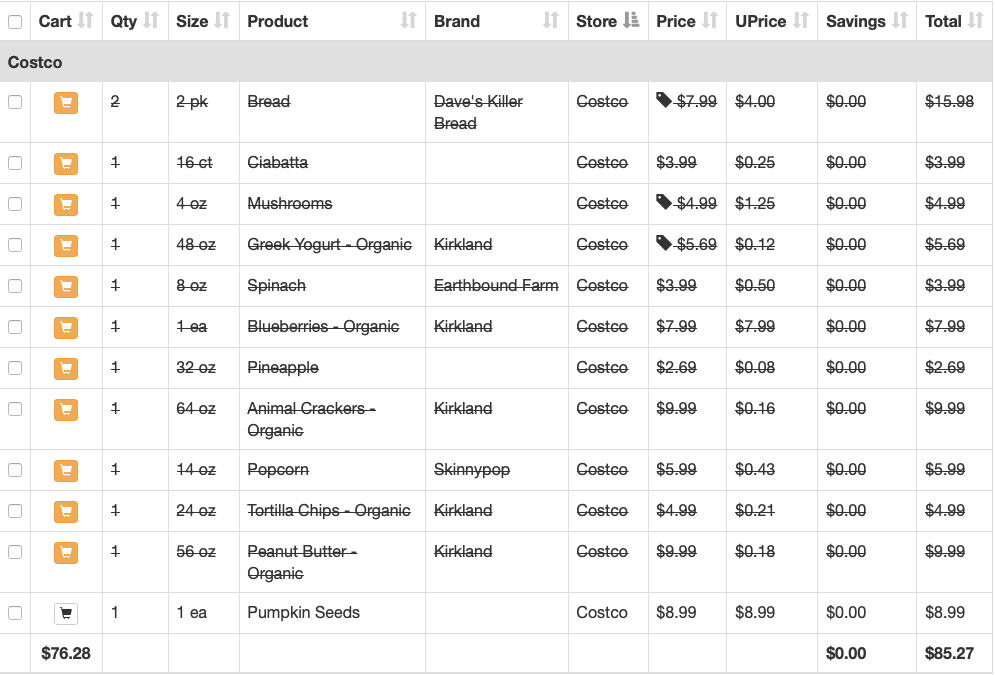Click the Blueberries - Organic row checkbox
Screen dimensions: 995x675
[15, 327]
